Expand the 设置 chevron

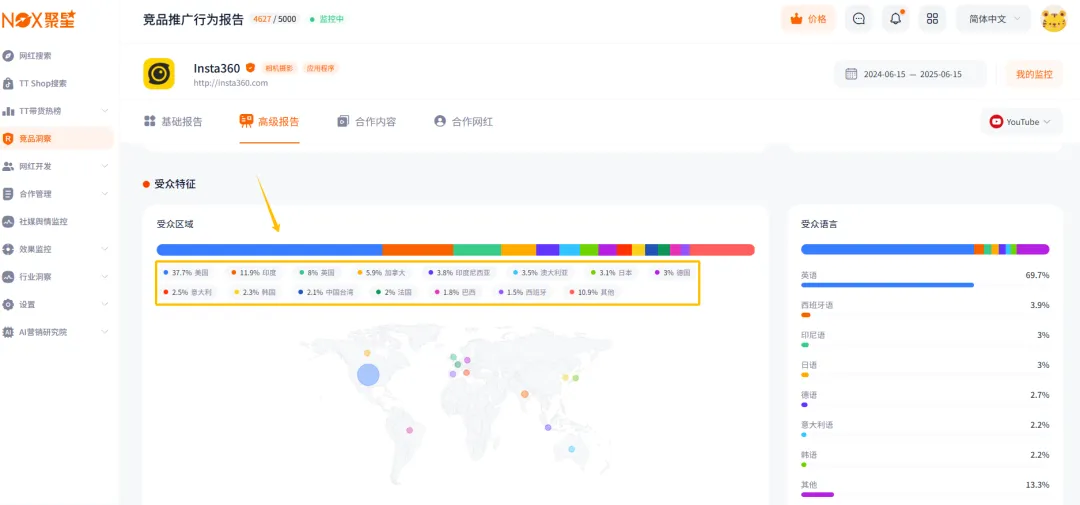[105, 304]
